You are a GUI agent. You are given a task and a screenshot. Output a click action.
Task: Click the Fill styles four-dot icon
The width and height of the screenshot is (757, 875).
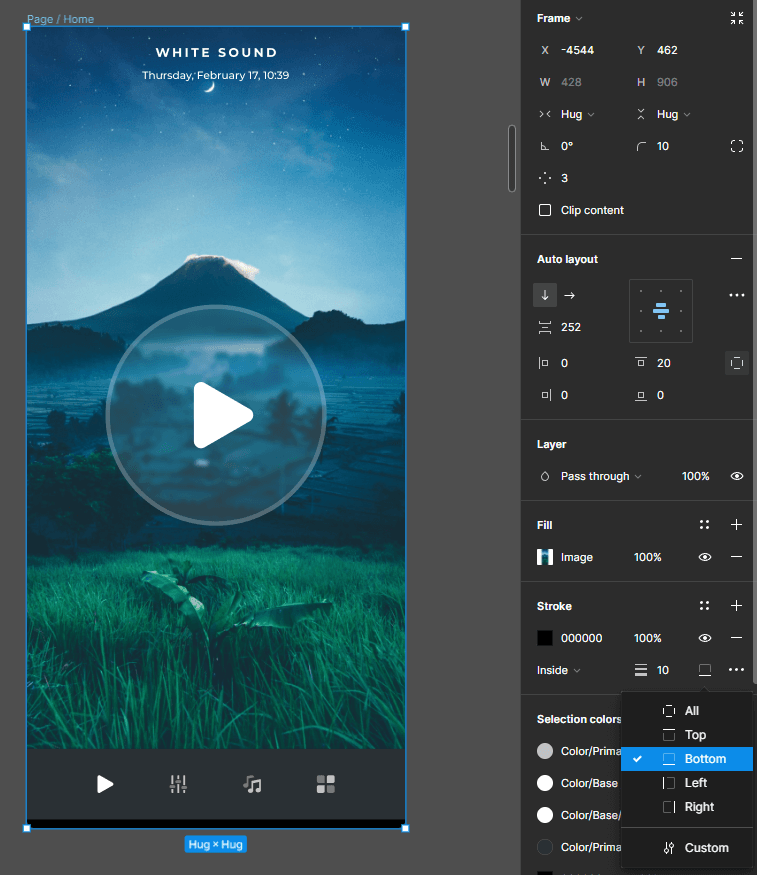(x=705, y=525)
